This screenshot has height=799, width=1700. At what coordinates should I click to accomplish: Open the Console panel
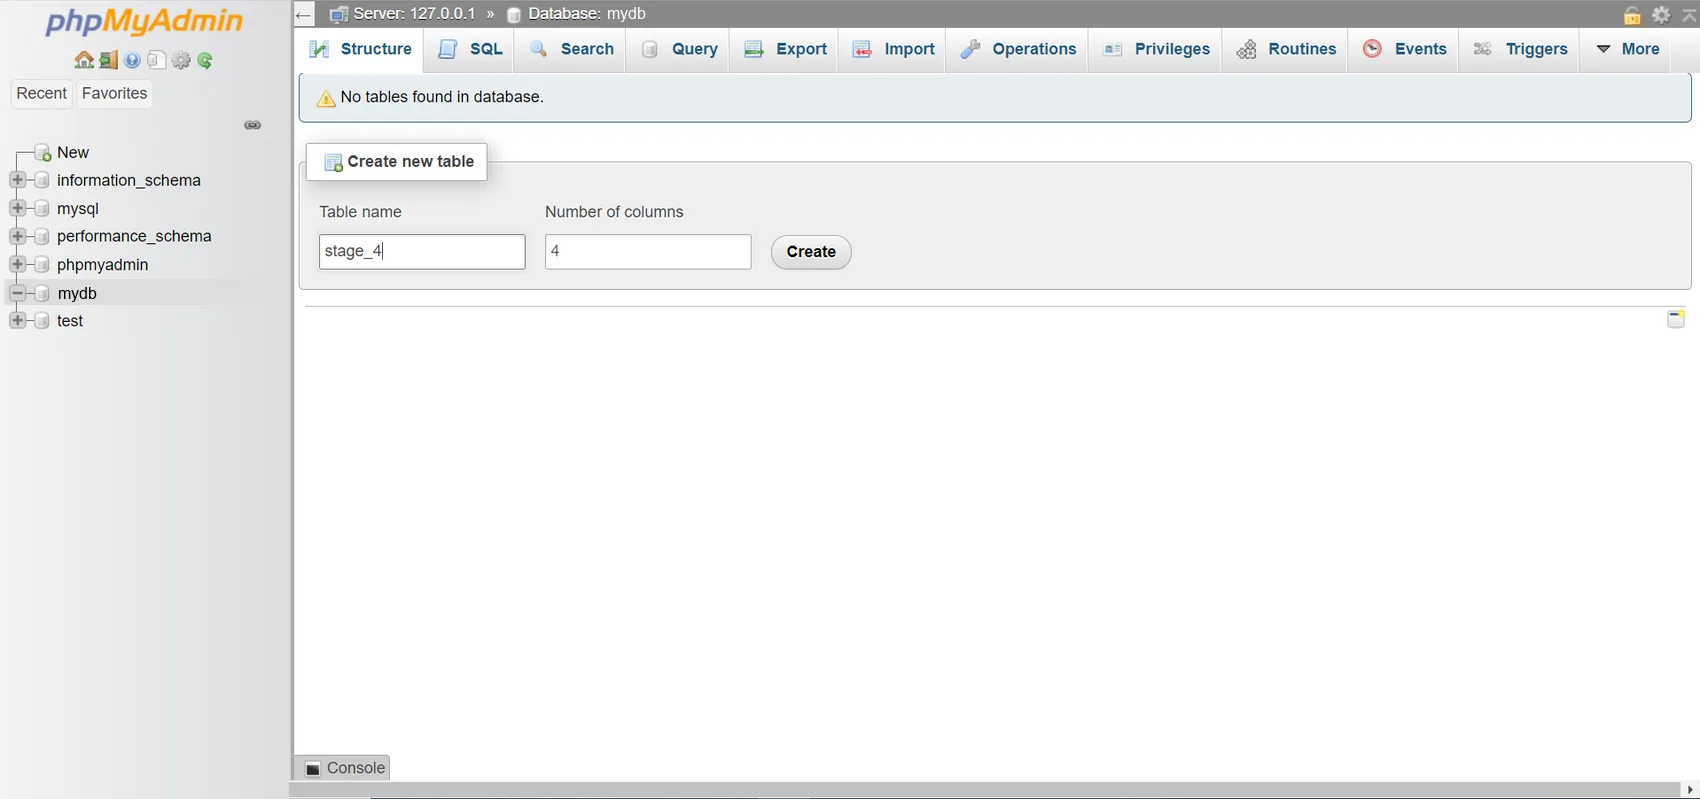[345, 768]
